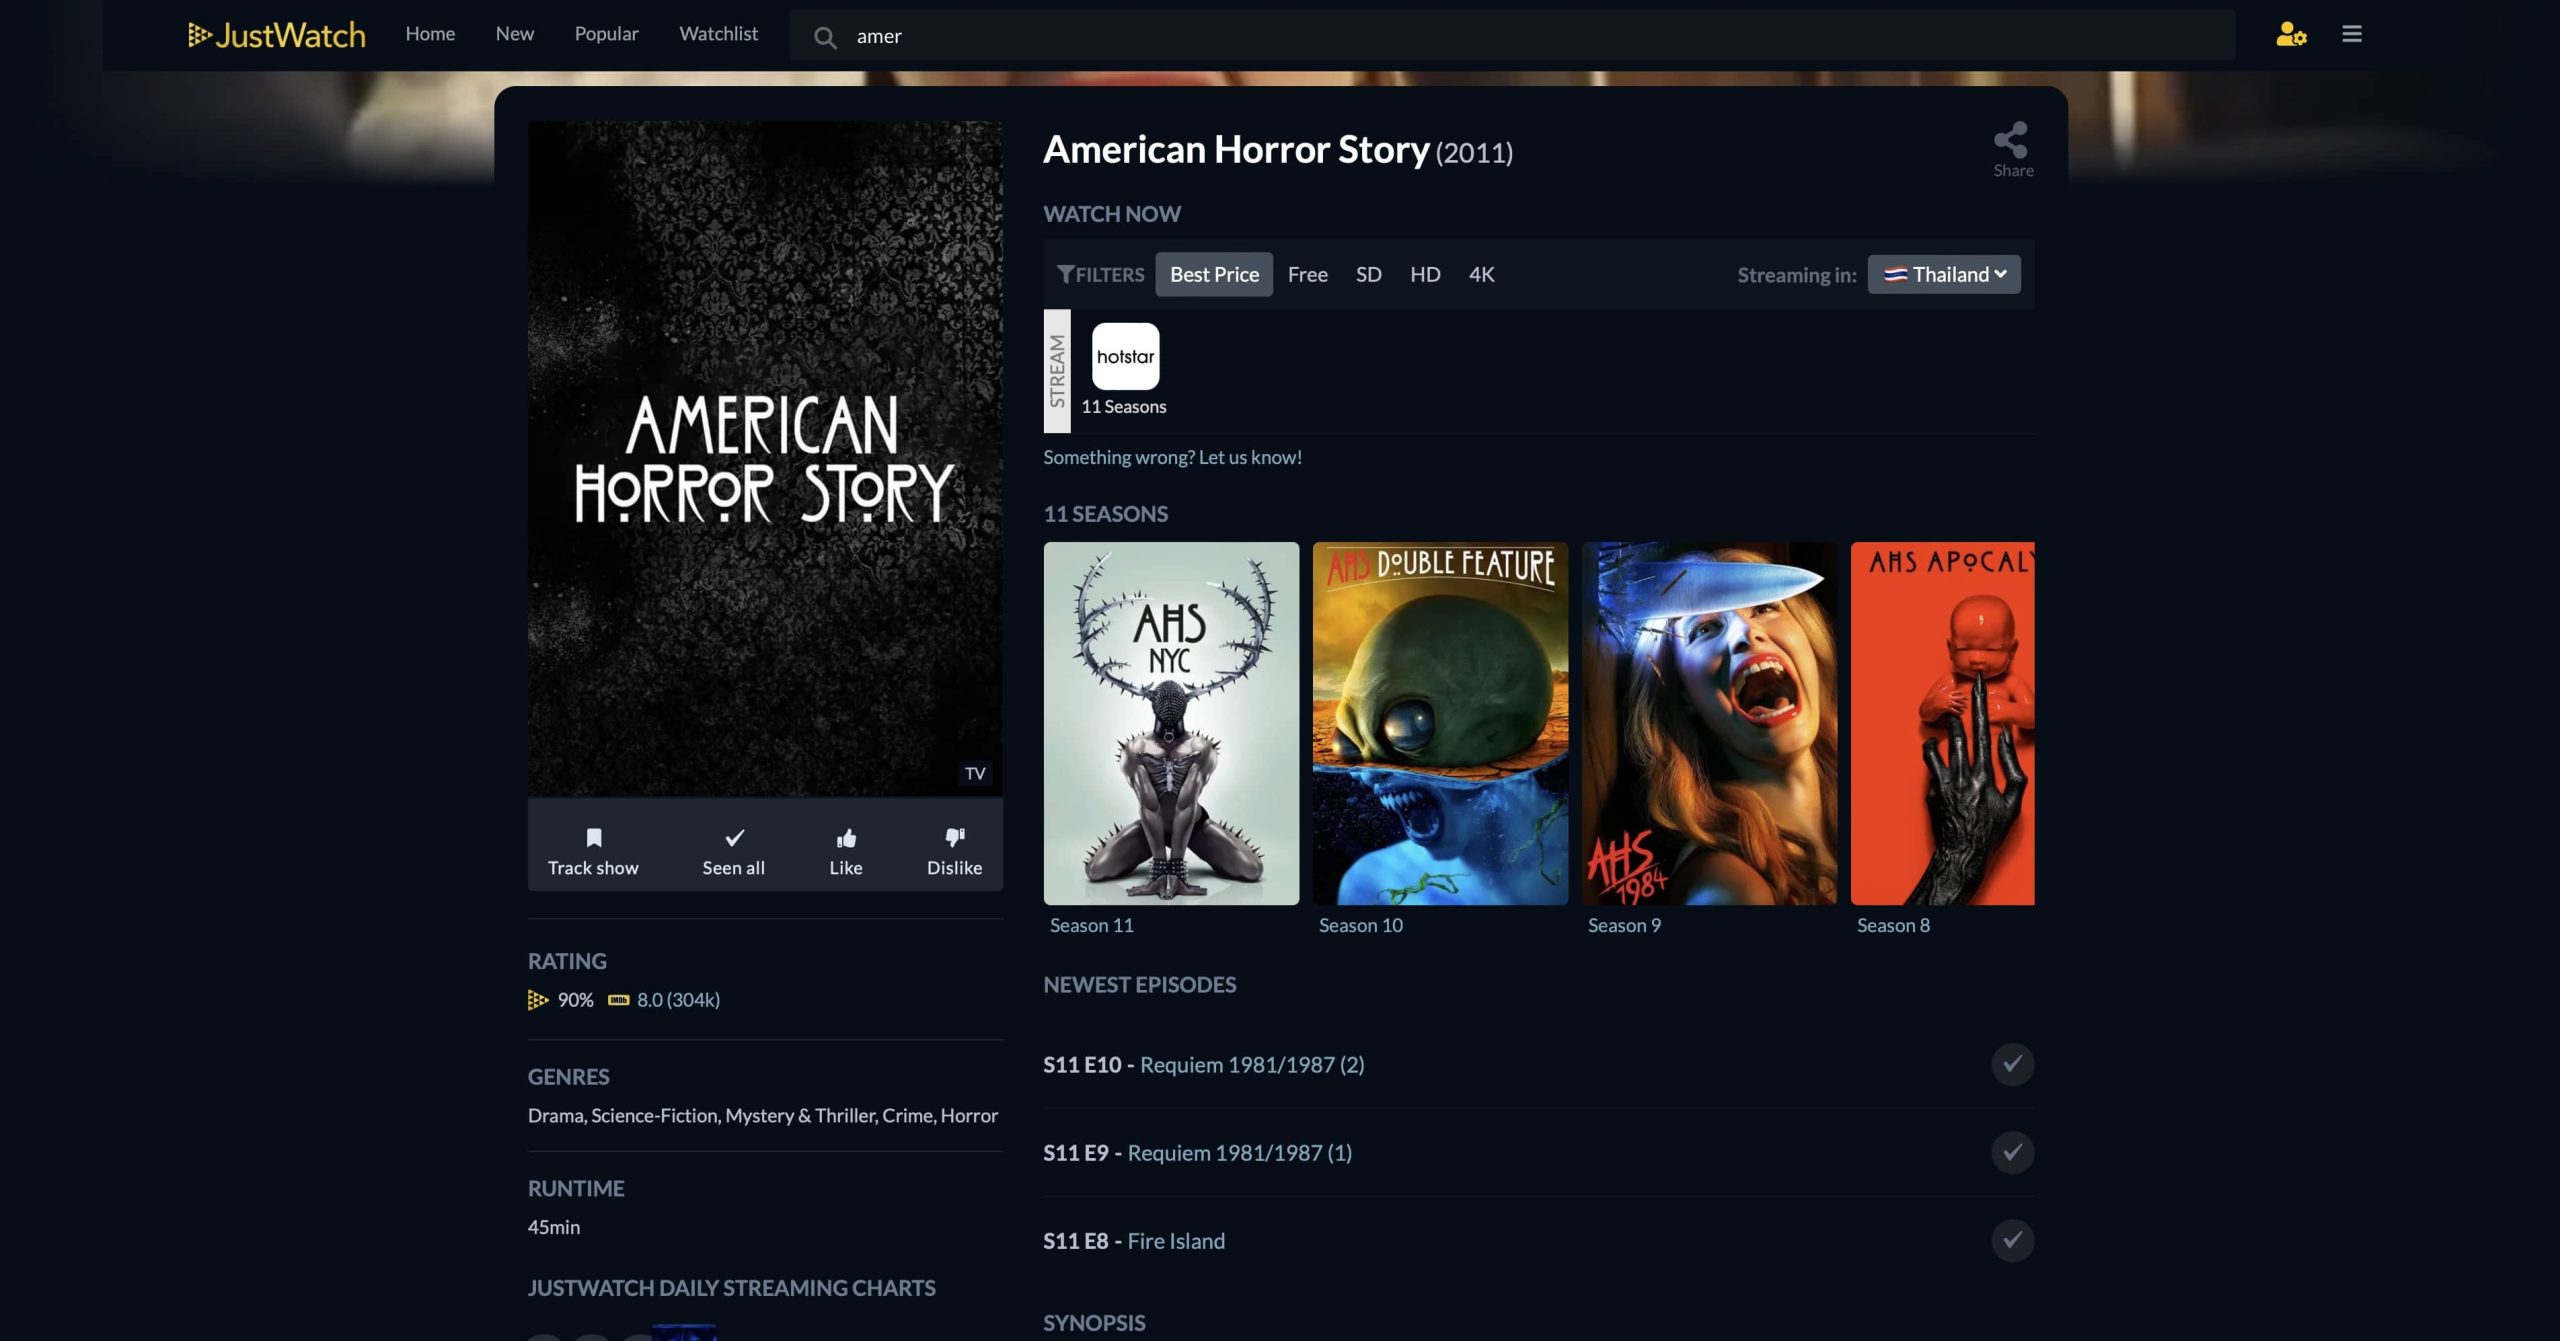
Task: Click the Track show bookmark icon
Action: pyautogui.click(x=593, y=838)
